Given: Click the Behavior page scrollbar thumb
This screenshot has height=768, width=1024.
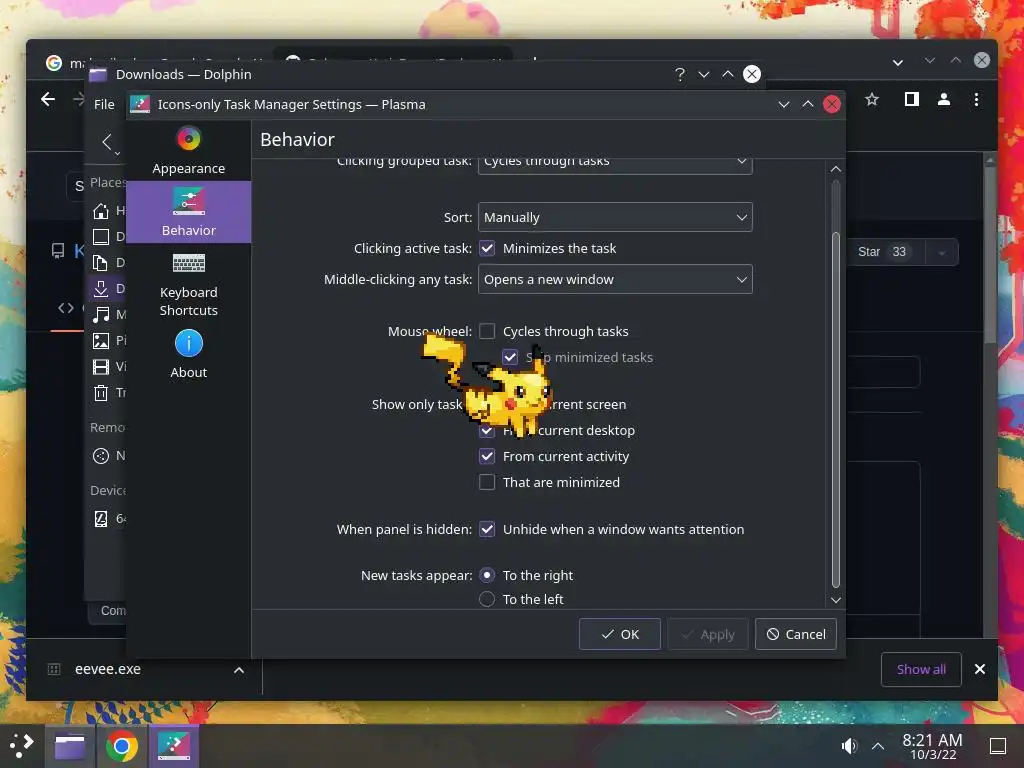Looking at the screenshot, I should [x=835, y=410].
